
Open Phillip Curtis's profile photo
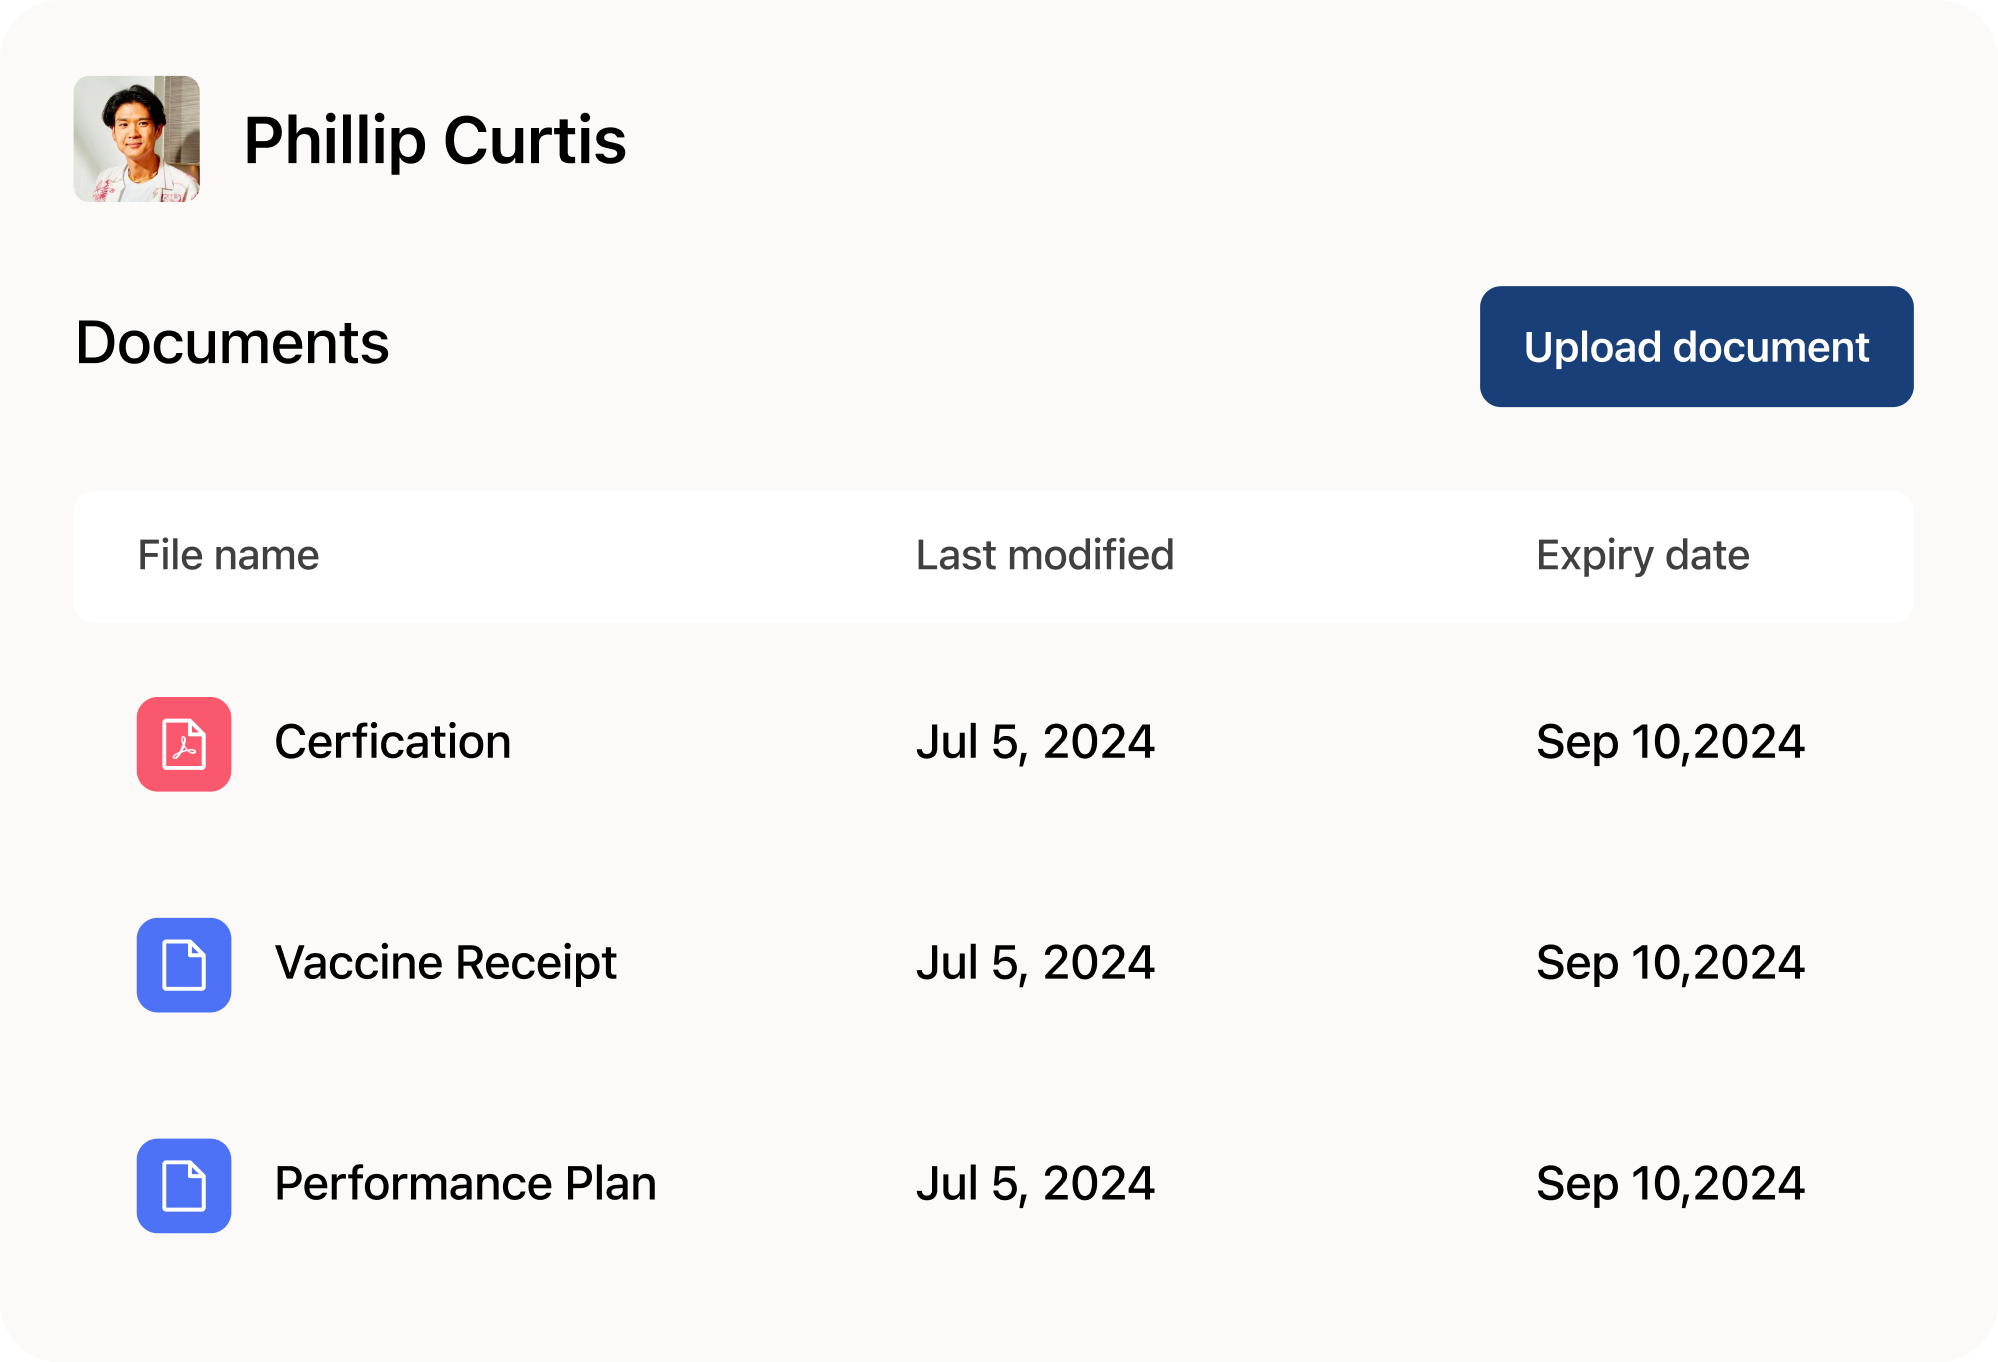tap(139, 140)
